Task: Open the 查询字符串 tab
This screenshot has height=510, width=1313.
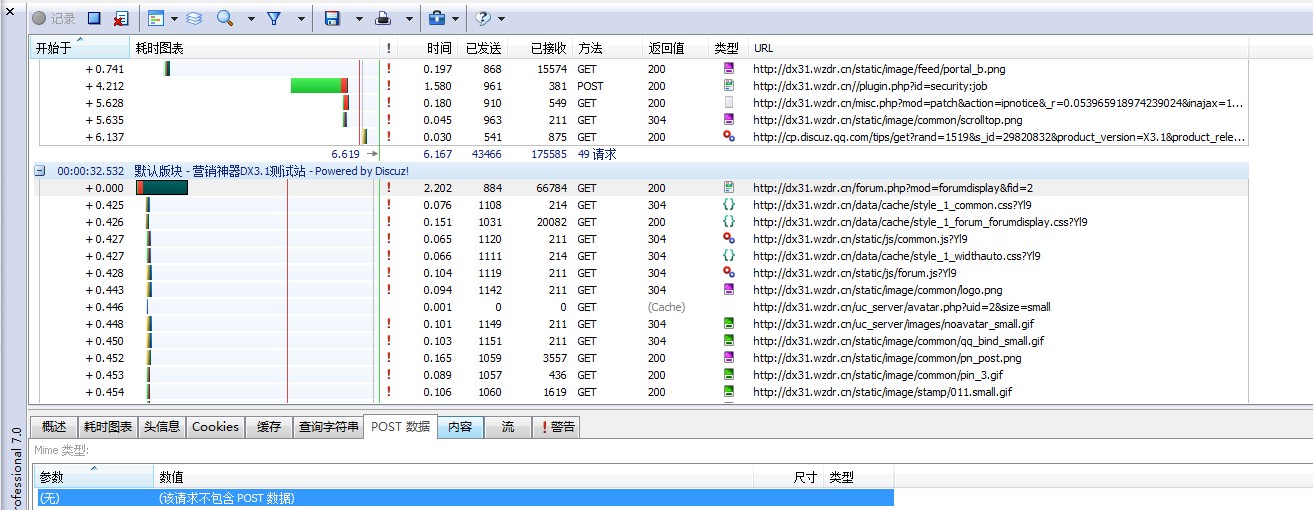Action: pyautogui.click(x=328, y=427)
